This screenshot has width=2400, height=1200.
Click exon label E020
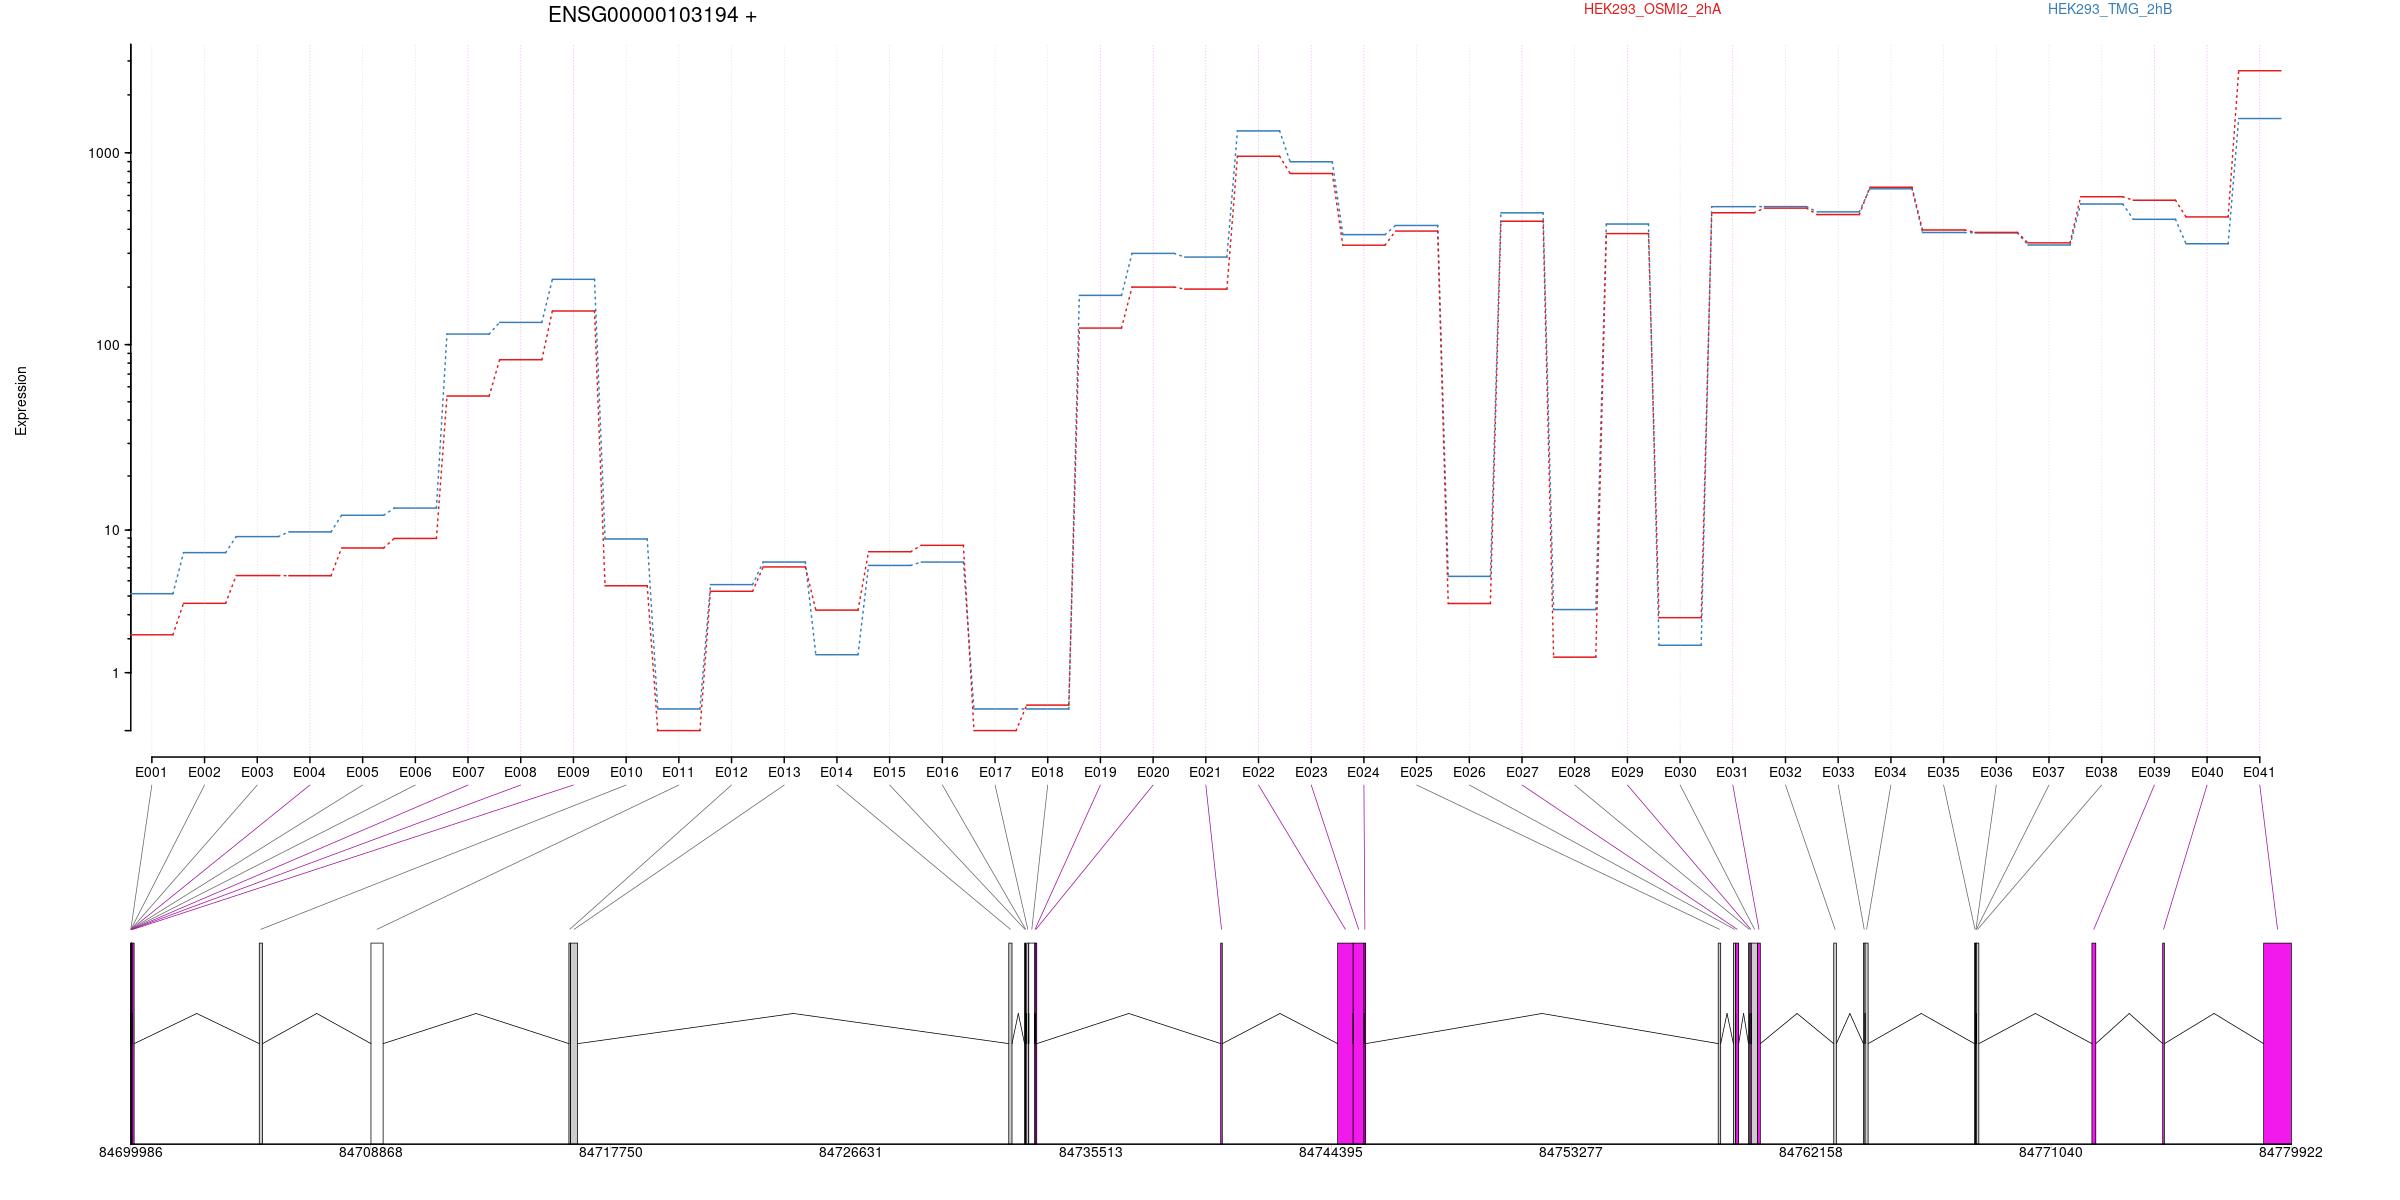(1153, 772)
